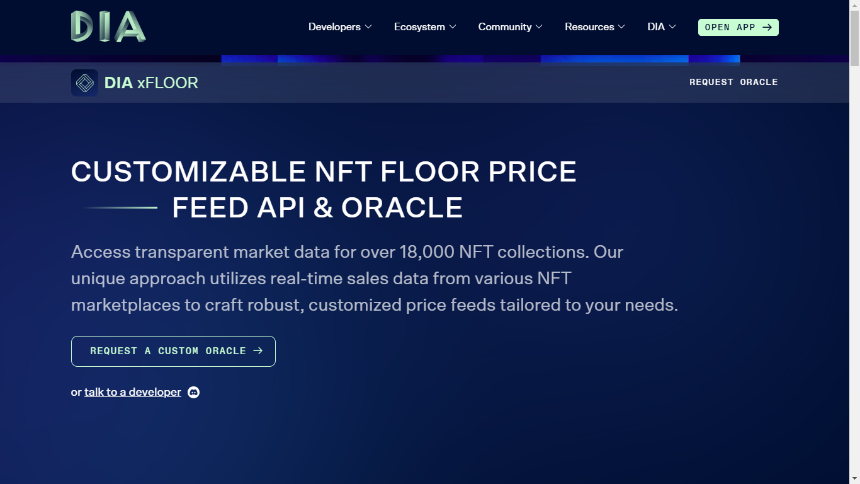Screen dimensions: 860x484
Task: Expand the Ecosystem dropdown chevron
Action: pos(452,27)
